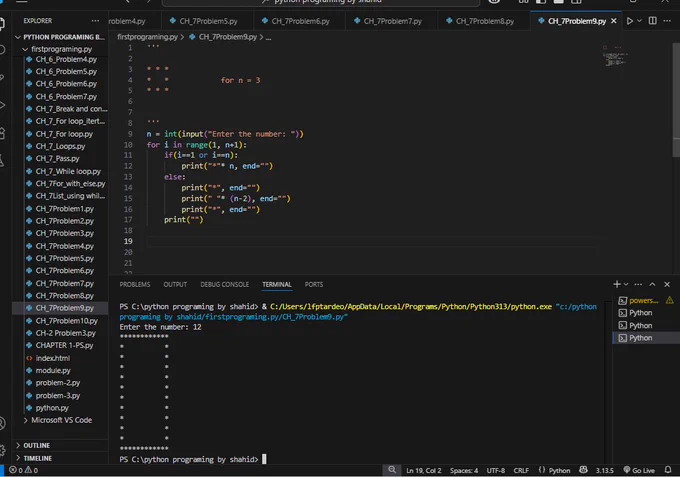
Task: Click firstprograming.py in the breadcrumb
Action: (x=147, y=37)
